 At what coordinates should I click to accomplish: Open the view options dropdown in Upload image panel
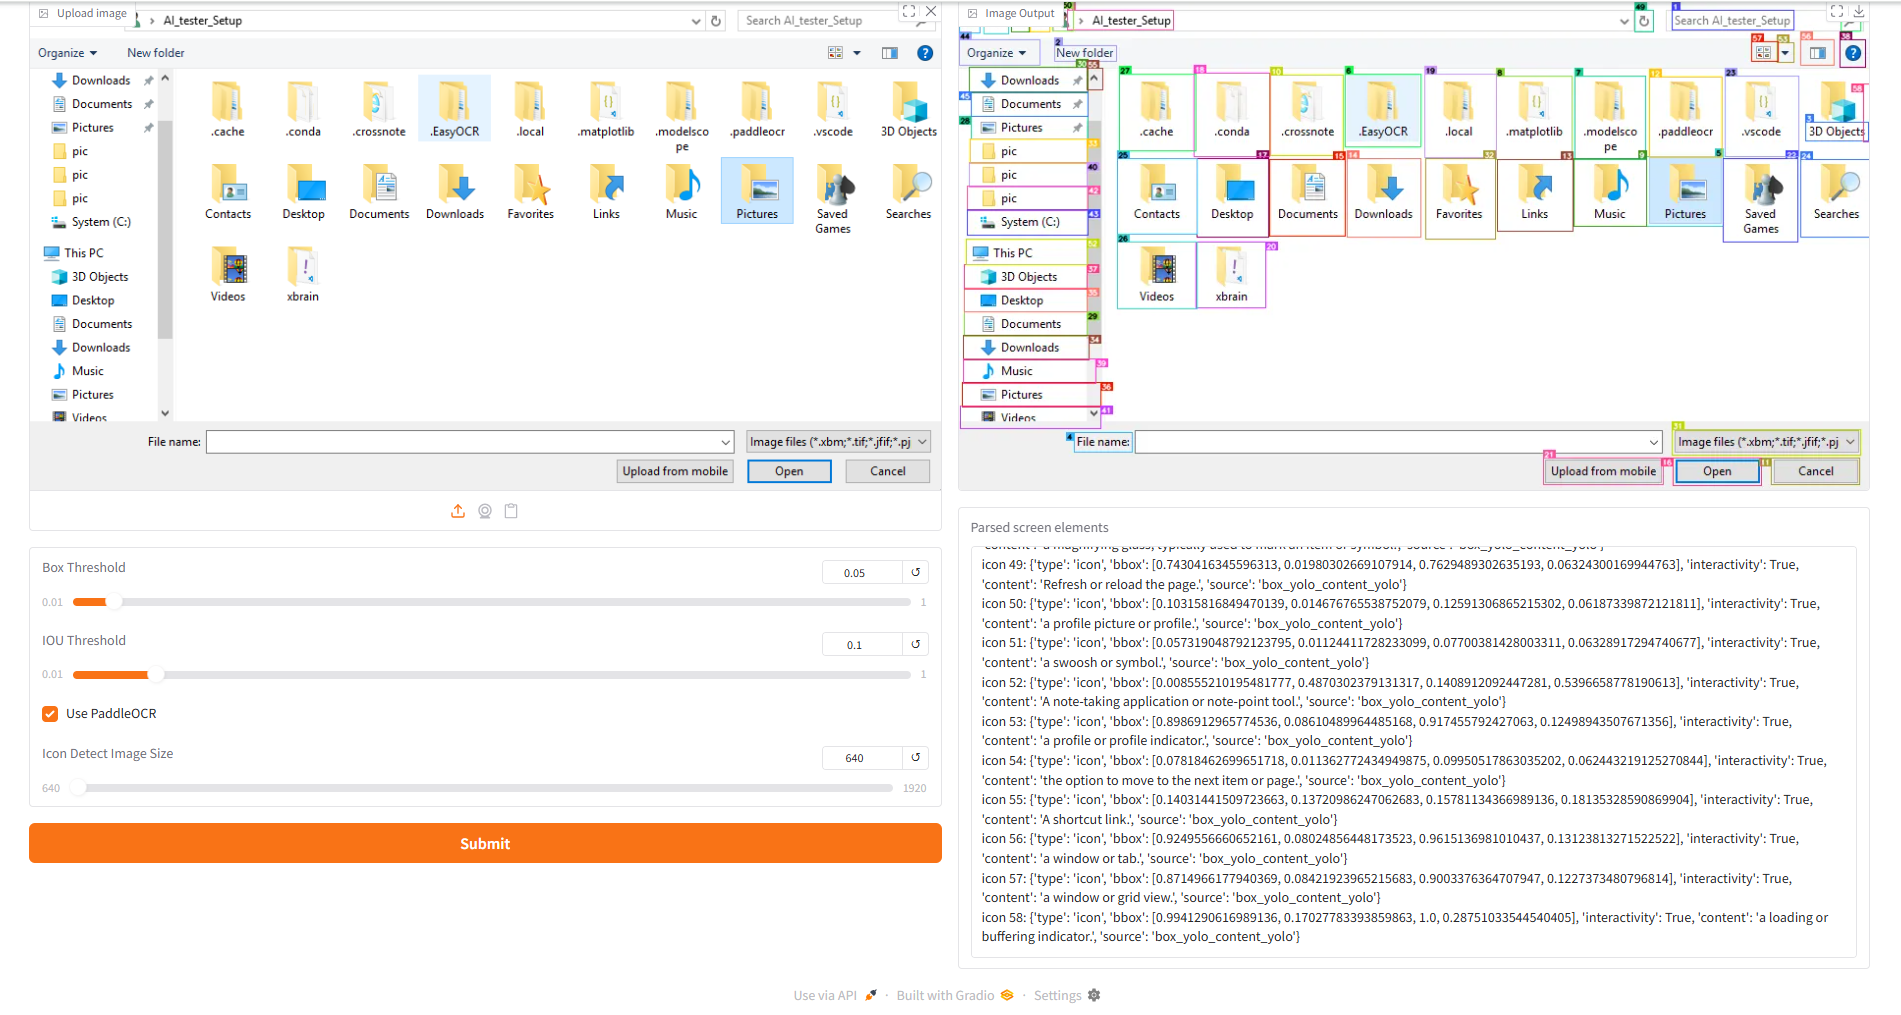[x=857, y=53]
